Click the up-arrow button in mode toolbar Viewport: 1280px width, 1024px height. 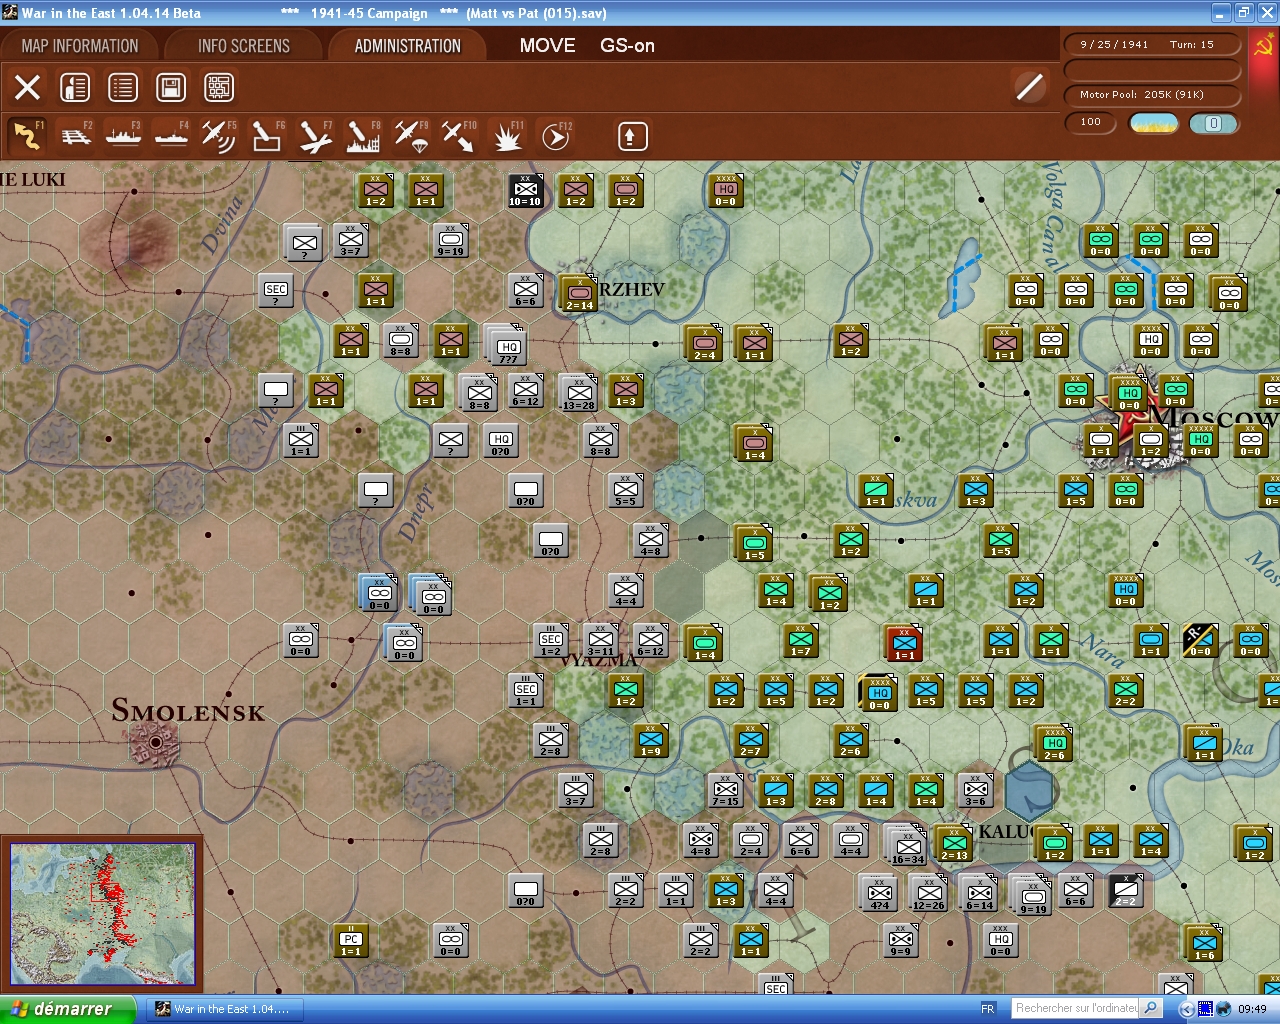[632, 136]
